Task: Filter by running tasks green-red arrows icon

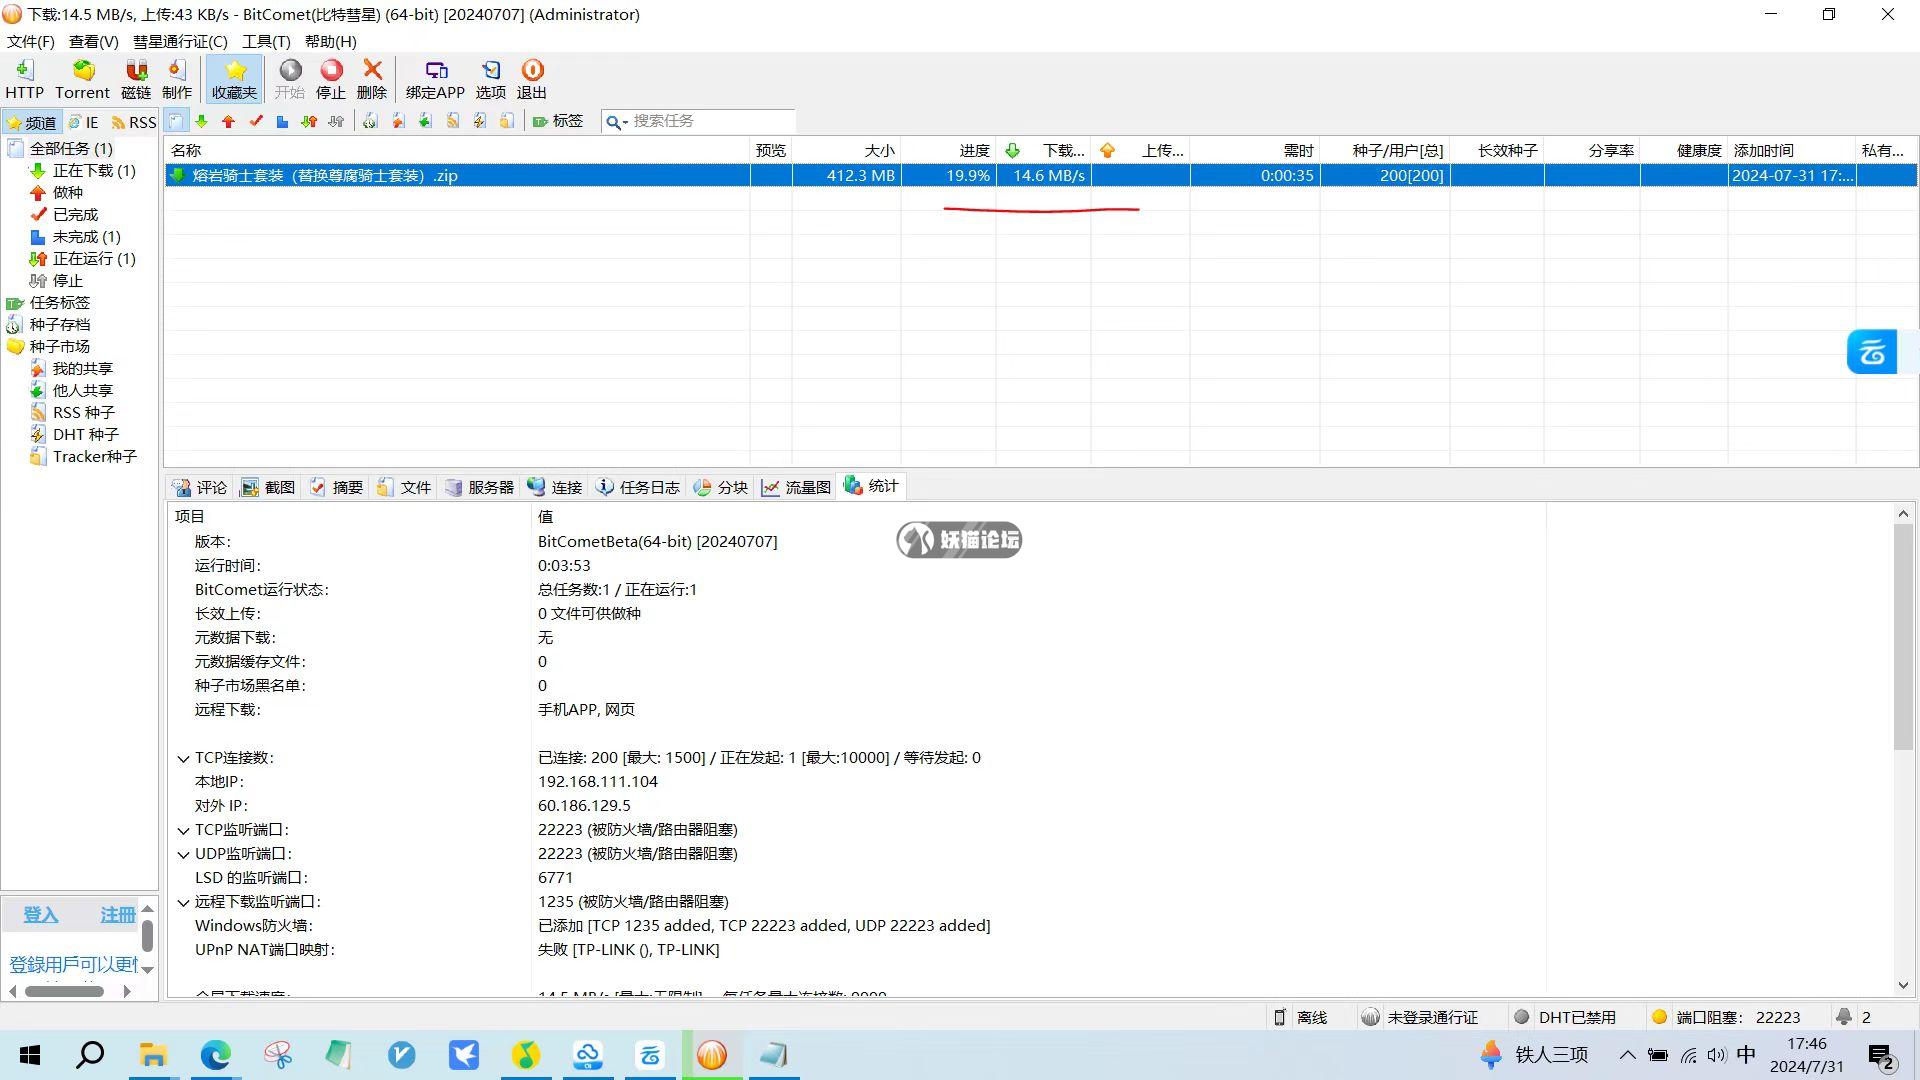Action: pos(309,121)
